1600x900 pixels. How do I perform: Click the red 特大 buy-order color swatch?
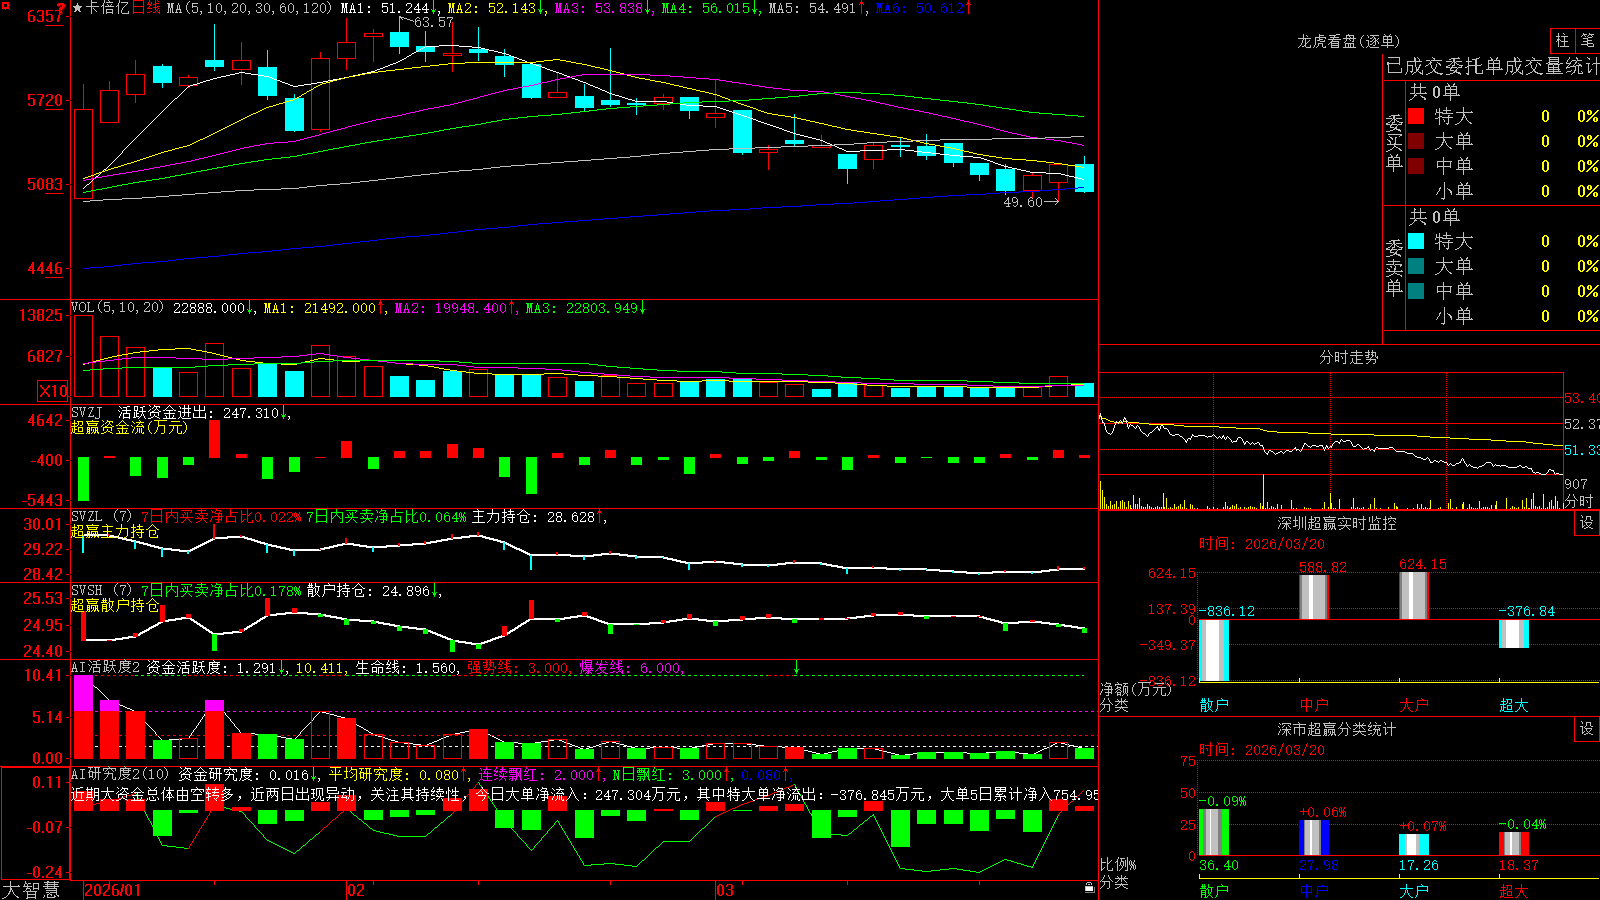click(1416, 116)
